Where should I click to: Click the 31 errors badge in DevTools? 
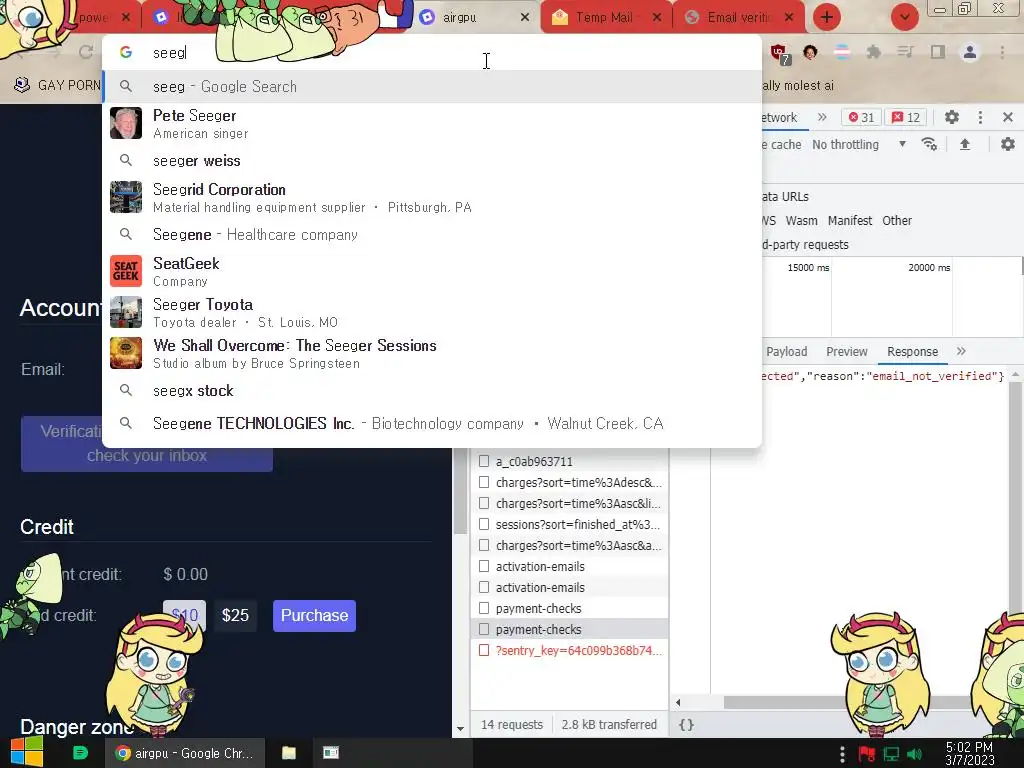861,118
